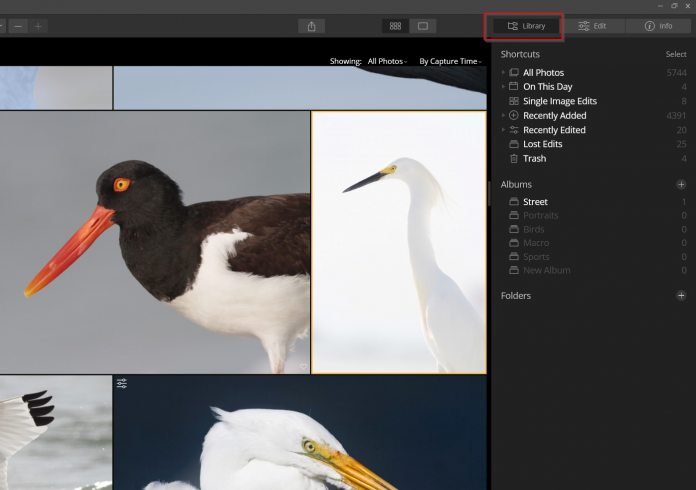This screenshot has width=696, height=490.
Task: Add a new album with plus button
Action: point(681,184)
